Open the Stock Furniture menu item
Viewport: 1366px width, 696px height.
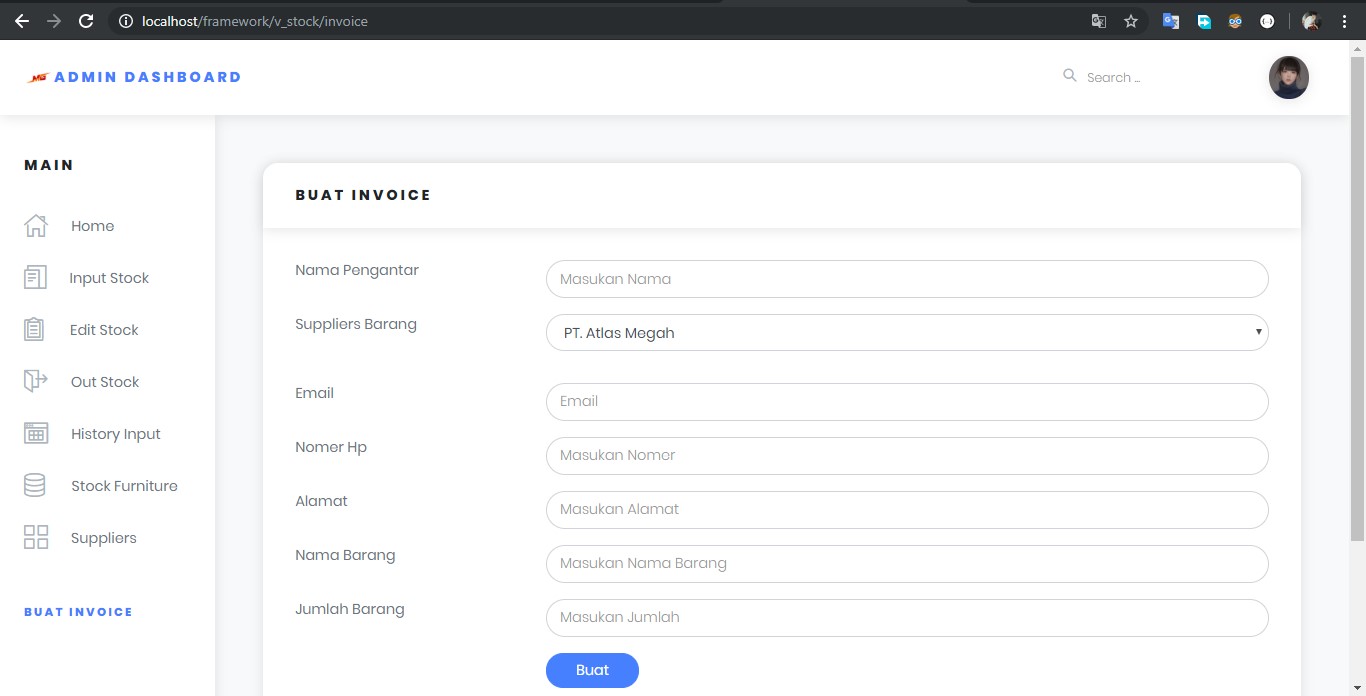124,486
